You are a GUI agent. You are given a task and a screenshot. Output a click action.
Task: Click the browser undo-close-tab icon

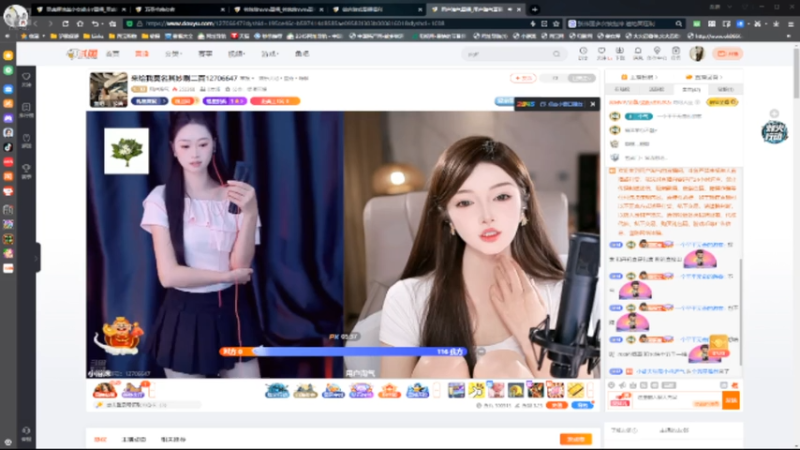[95, 23]
